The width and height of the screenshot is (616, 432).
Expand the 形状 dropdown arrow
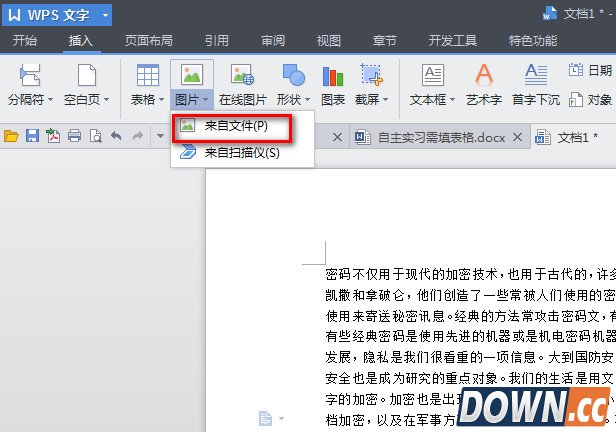pos(307,100)
